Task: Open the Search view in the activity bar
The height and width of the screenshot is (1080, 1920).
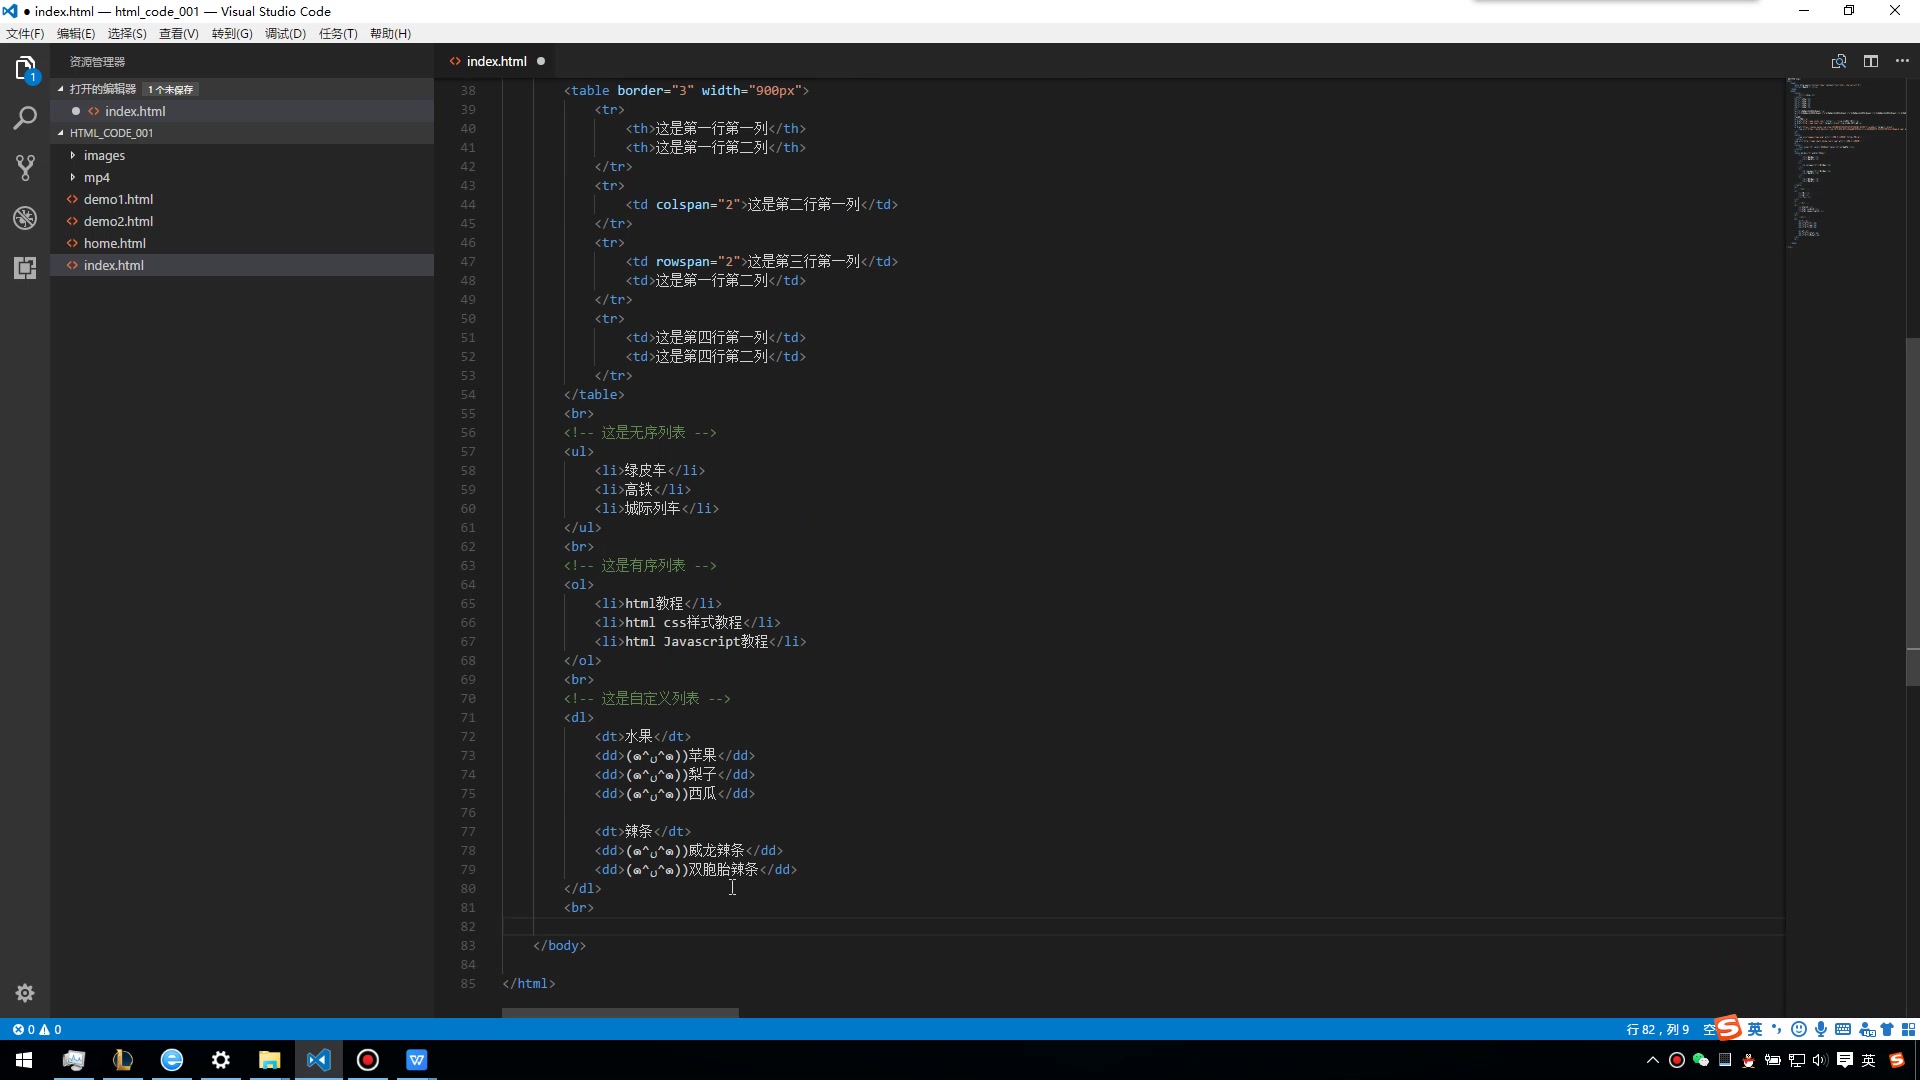Action: pyautogui.click(x=24, y=117)
